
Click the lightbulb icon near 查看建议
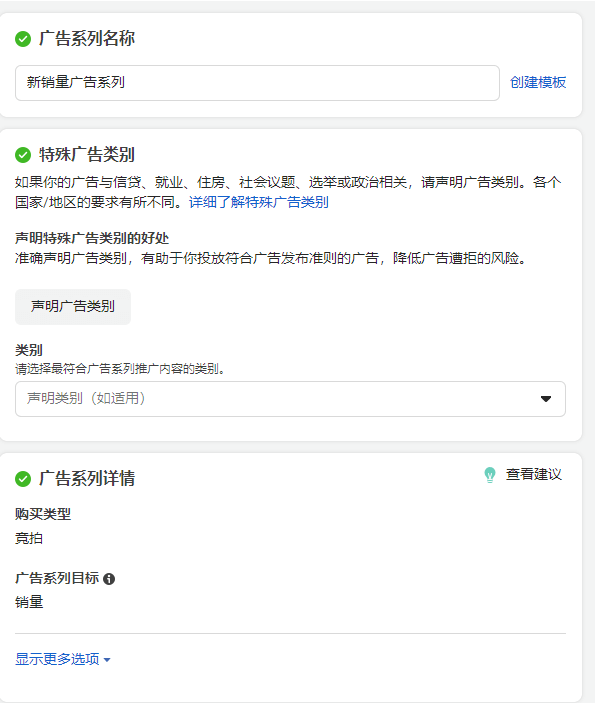(x=490, y=475)
